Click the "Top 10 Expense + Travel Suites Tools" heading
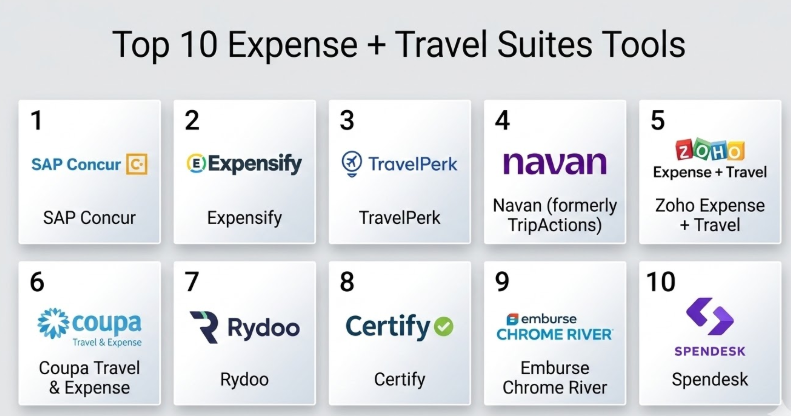This screenshot has width=791, height=416. click(398, 45)
